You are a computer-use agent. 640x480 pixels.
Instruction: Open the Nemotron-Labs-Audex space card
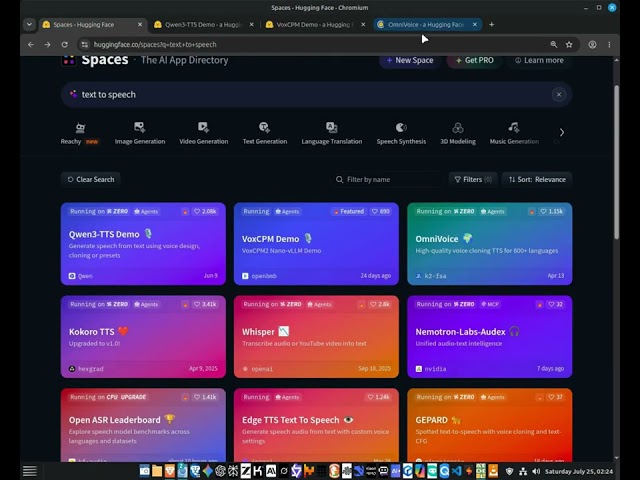point(490,337)
